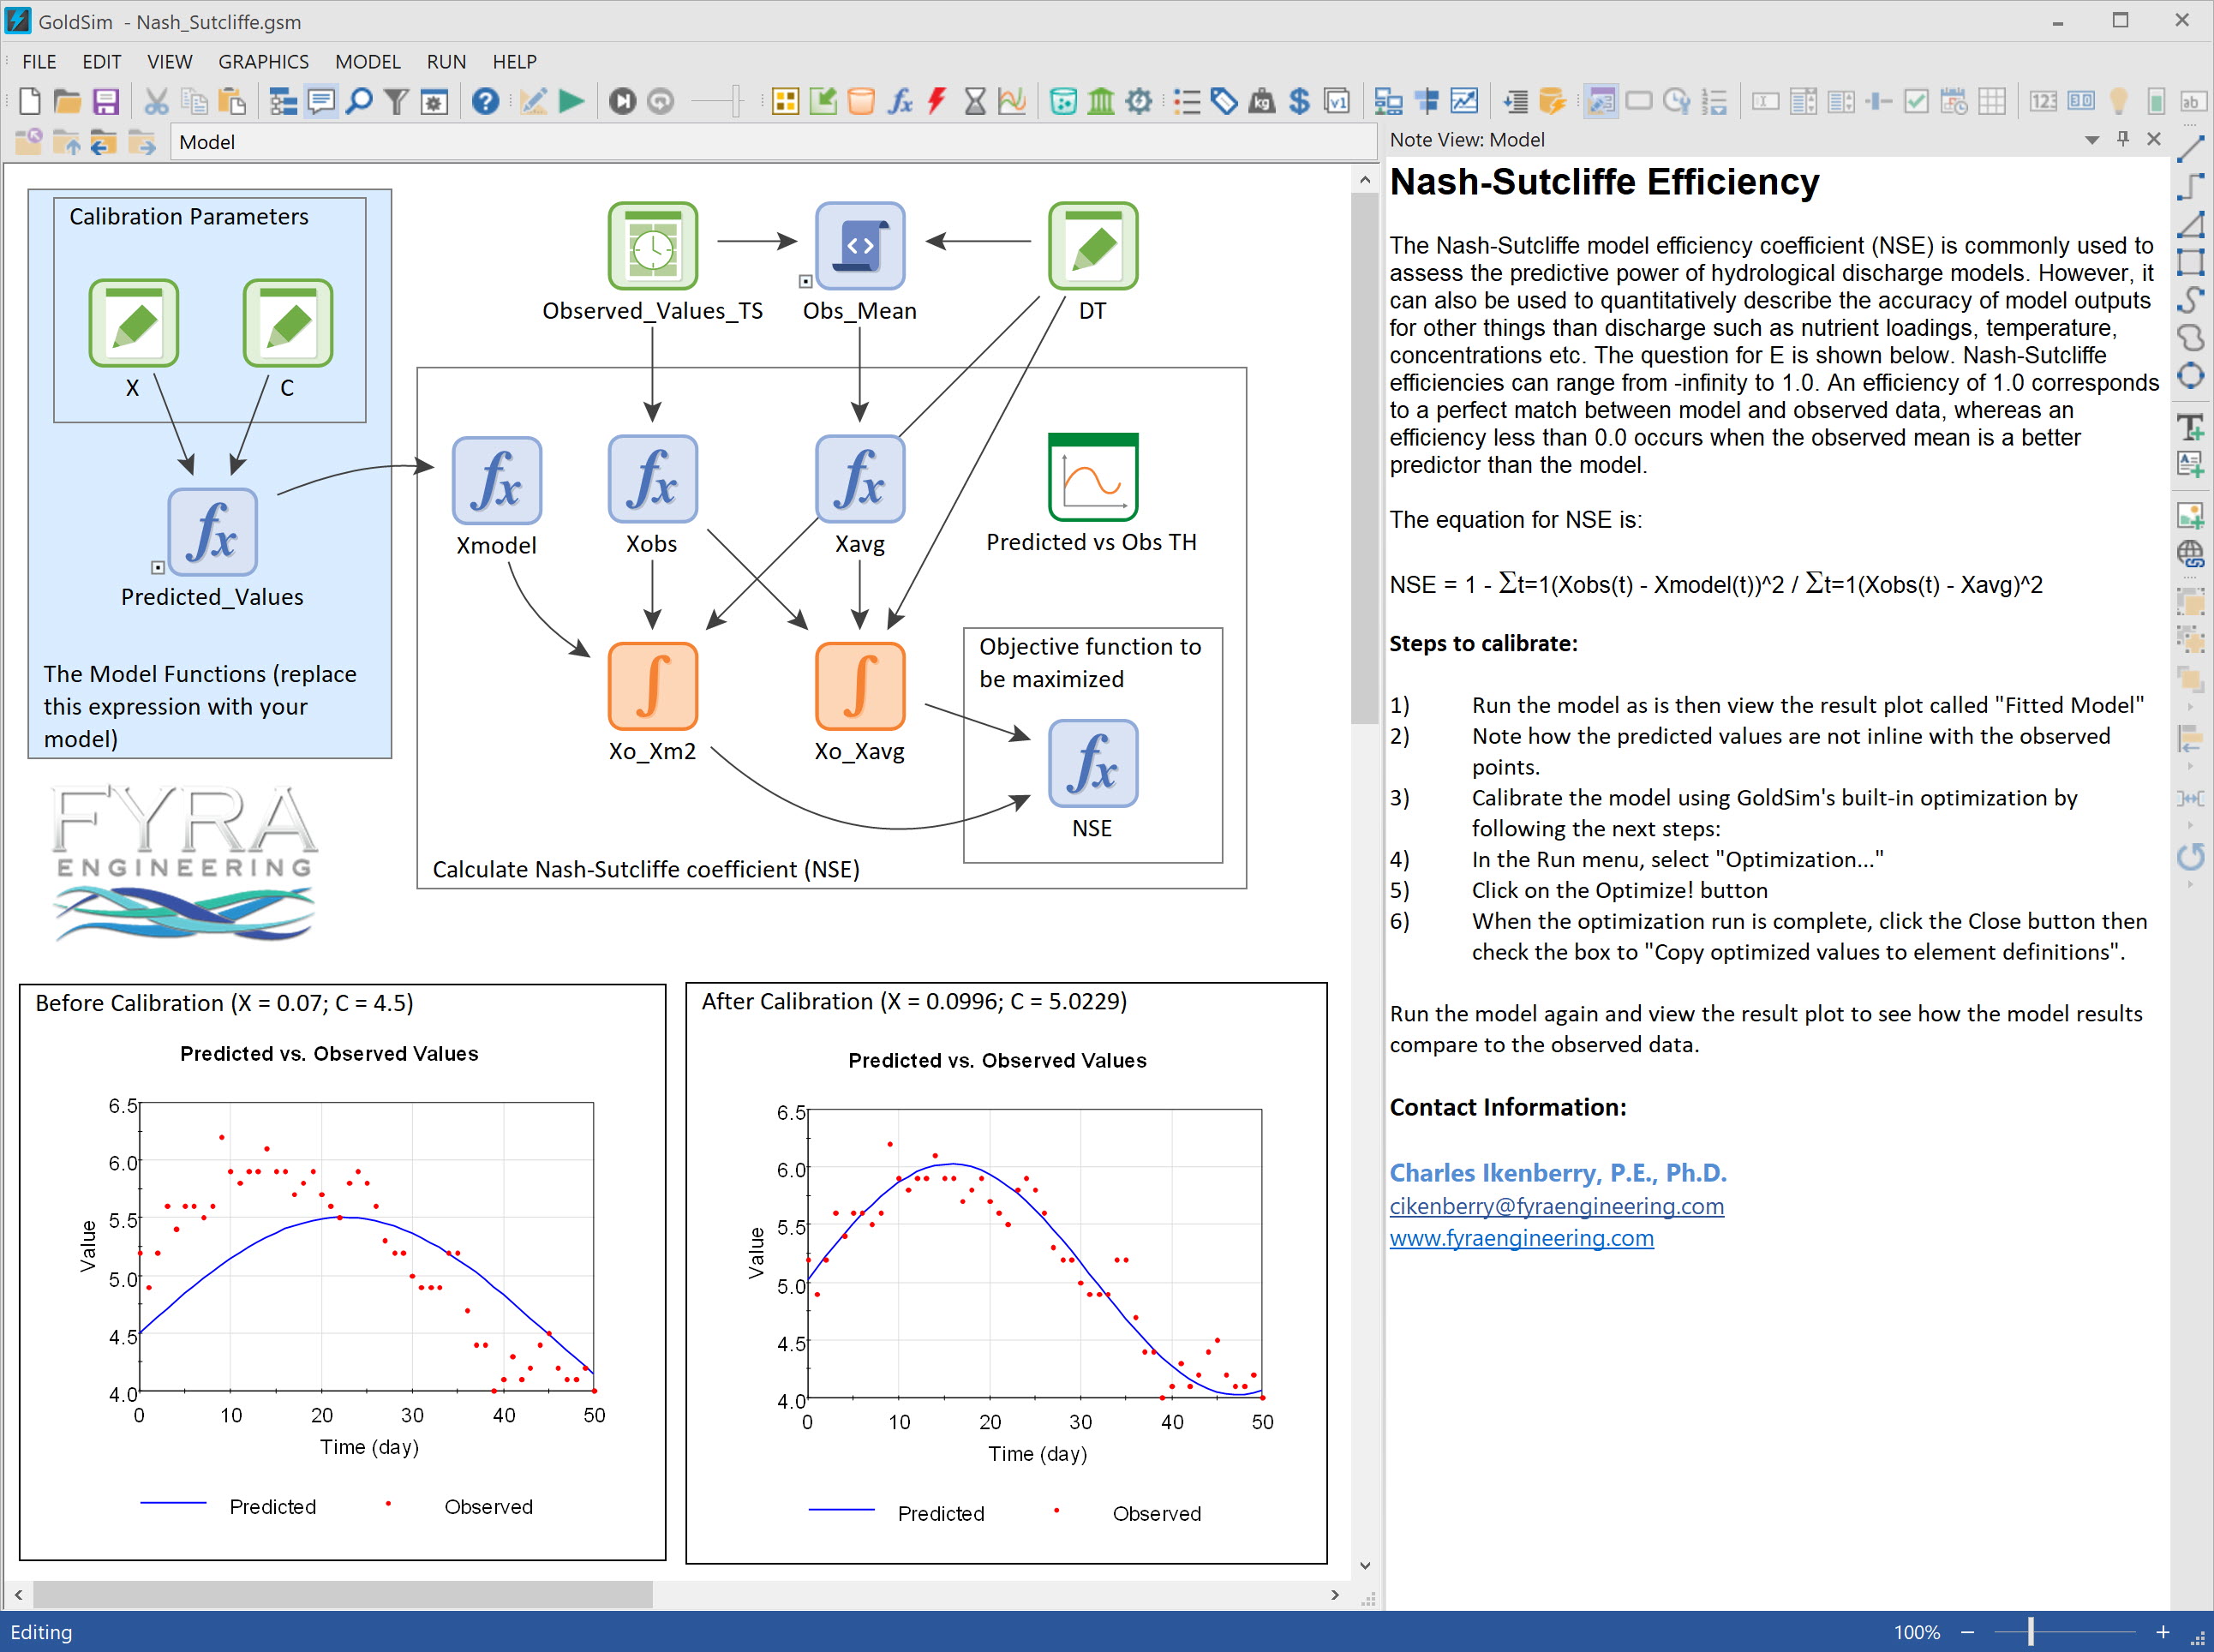
Task: Open the Units manager kg weight icon
Action: (x=1262, y=101)
